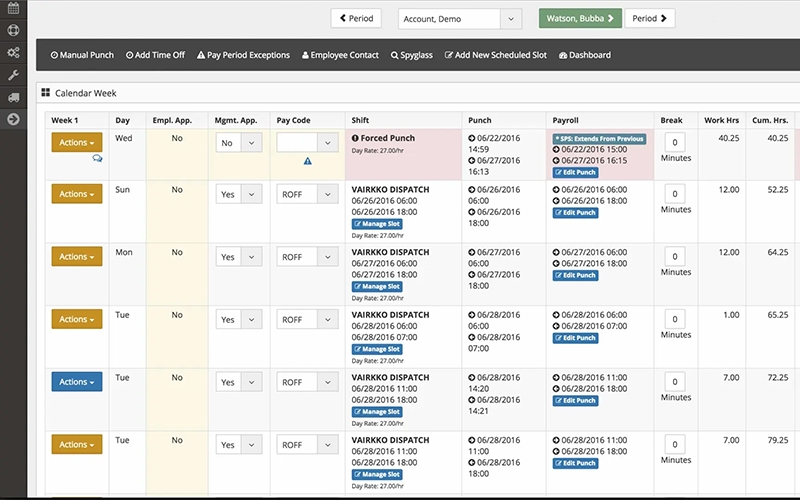The image size is (800, 500).
Task: Go to next employee Watson, Bubba
Action: pyautogui.click(x=580, y=18)
